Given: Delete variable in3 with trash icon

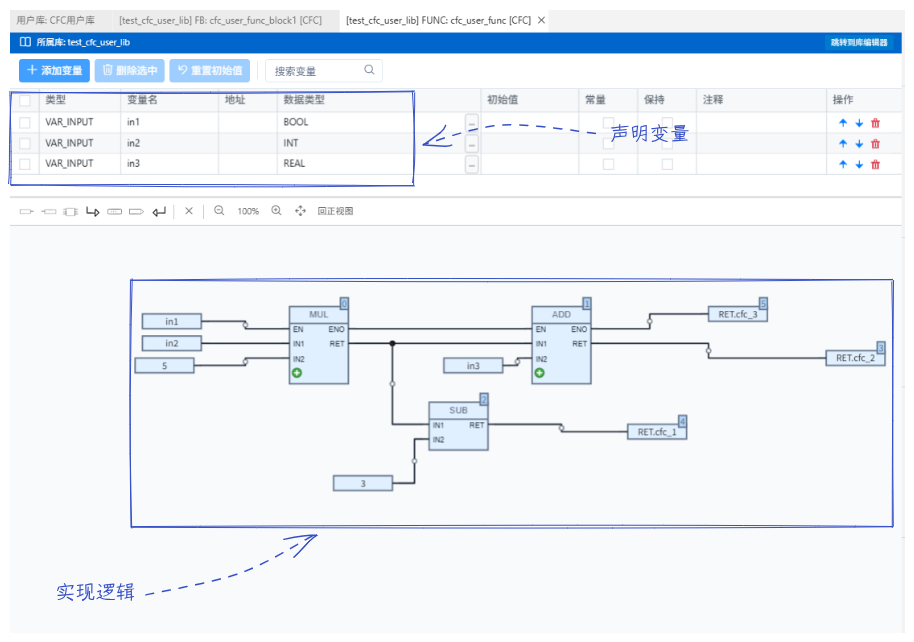Looking at the screenshot, I should [876, 164].
